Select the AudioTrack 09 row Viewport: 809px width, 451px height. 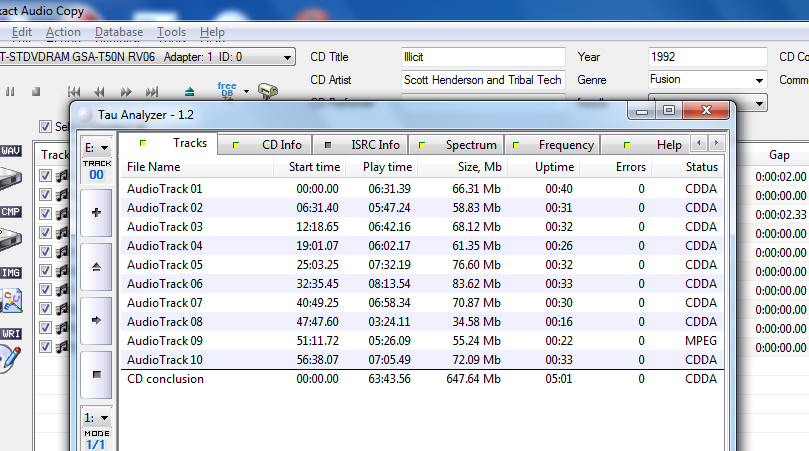pyautogui.click(x=422, y=341)
